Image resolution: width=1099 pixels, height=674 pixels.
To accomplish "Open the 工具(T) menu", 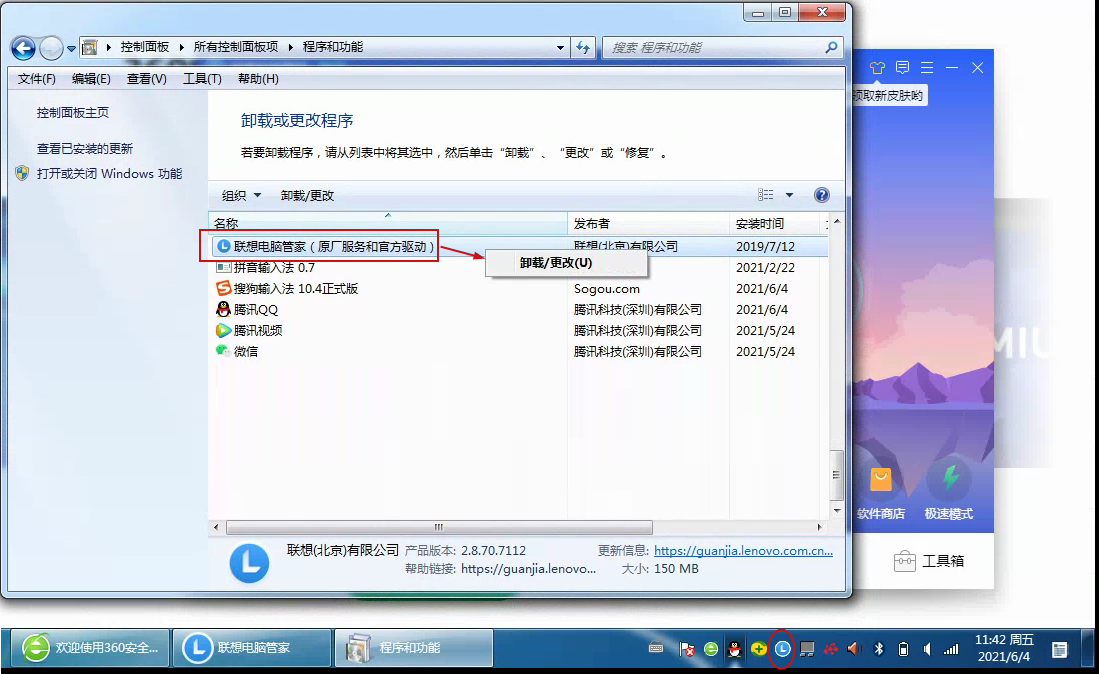I will tap(202, 78).
